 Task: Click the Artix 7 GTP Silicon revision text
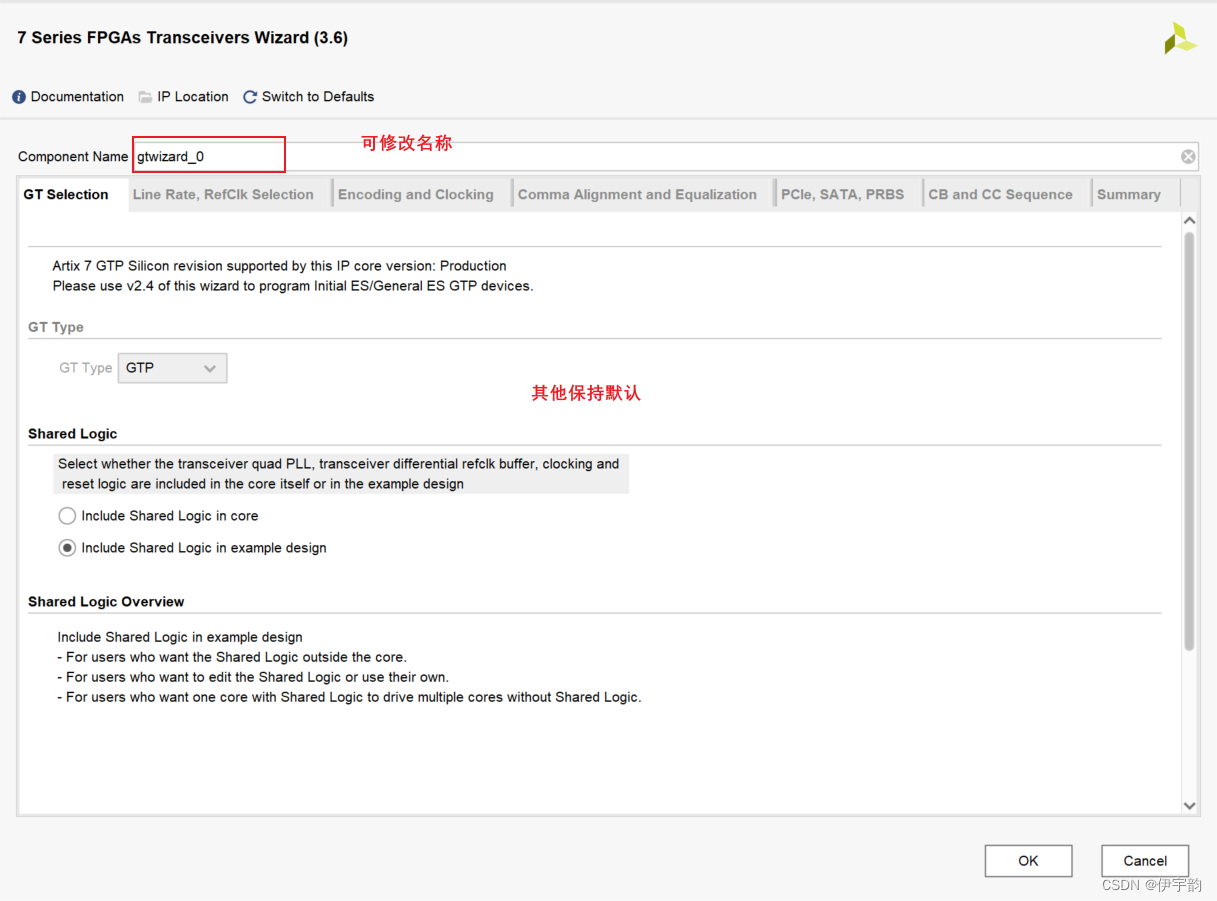279,266
